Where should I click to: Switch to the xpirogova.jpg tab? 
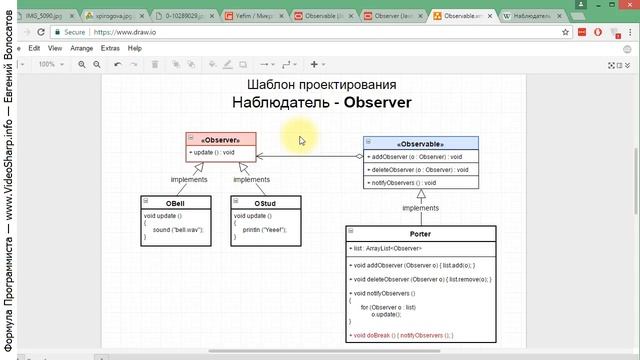coord(114,16)
